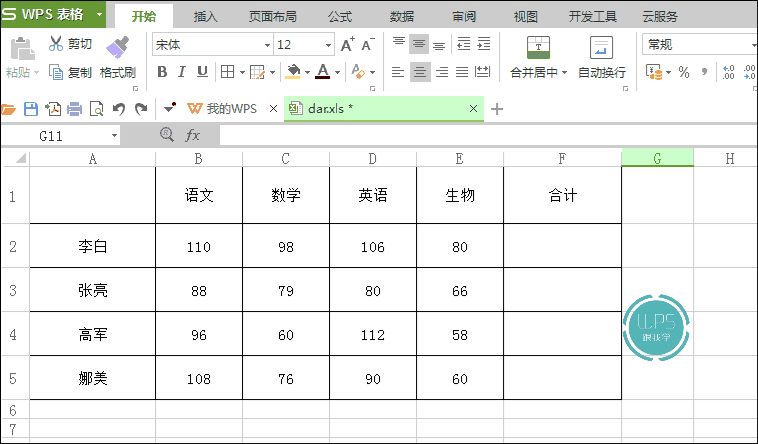Switch to the 审阅 tab

[464, 16]
